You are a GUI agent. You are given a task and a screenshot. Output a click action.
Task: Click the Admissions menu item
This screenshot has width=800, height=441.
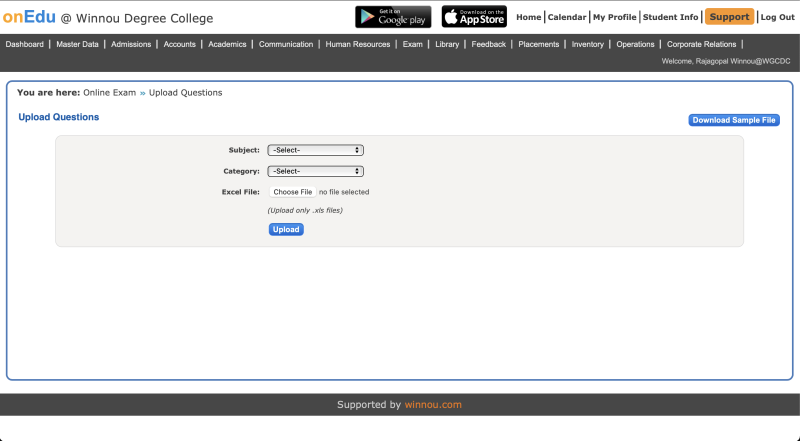[131, 44]
